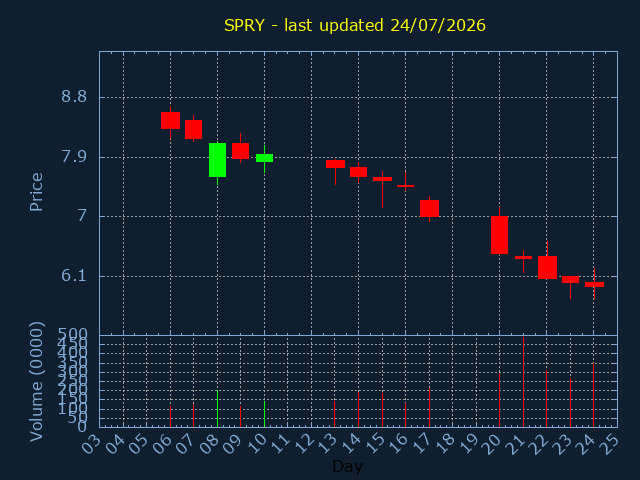The width and height of the screenshot is (640, 480).
Task: Click the 8.8 price axis label
Action: pos(74,97)
